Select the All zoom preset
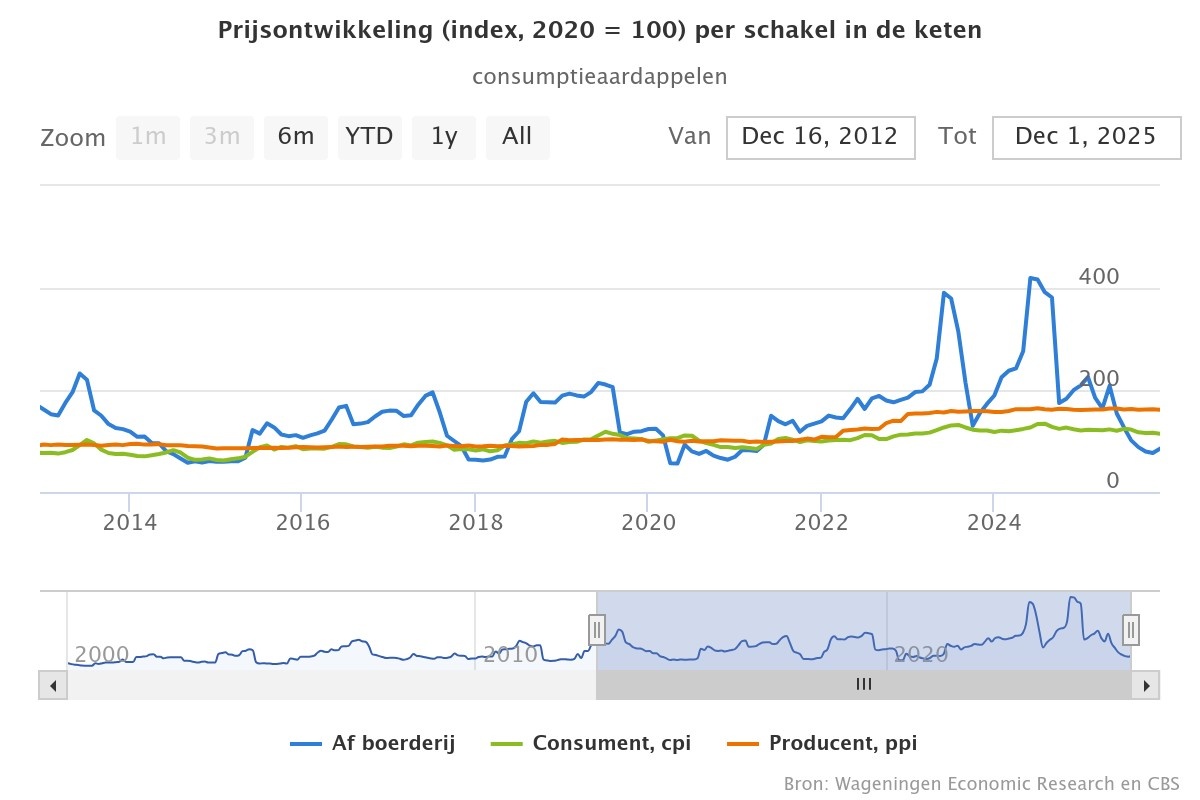 (x=517, y=137)
